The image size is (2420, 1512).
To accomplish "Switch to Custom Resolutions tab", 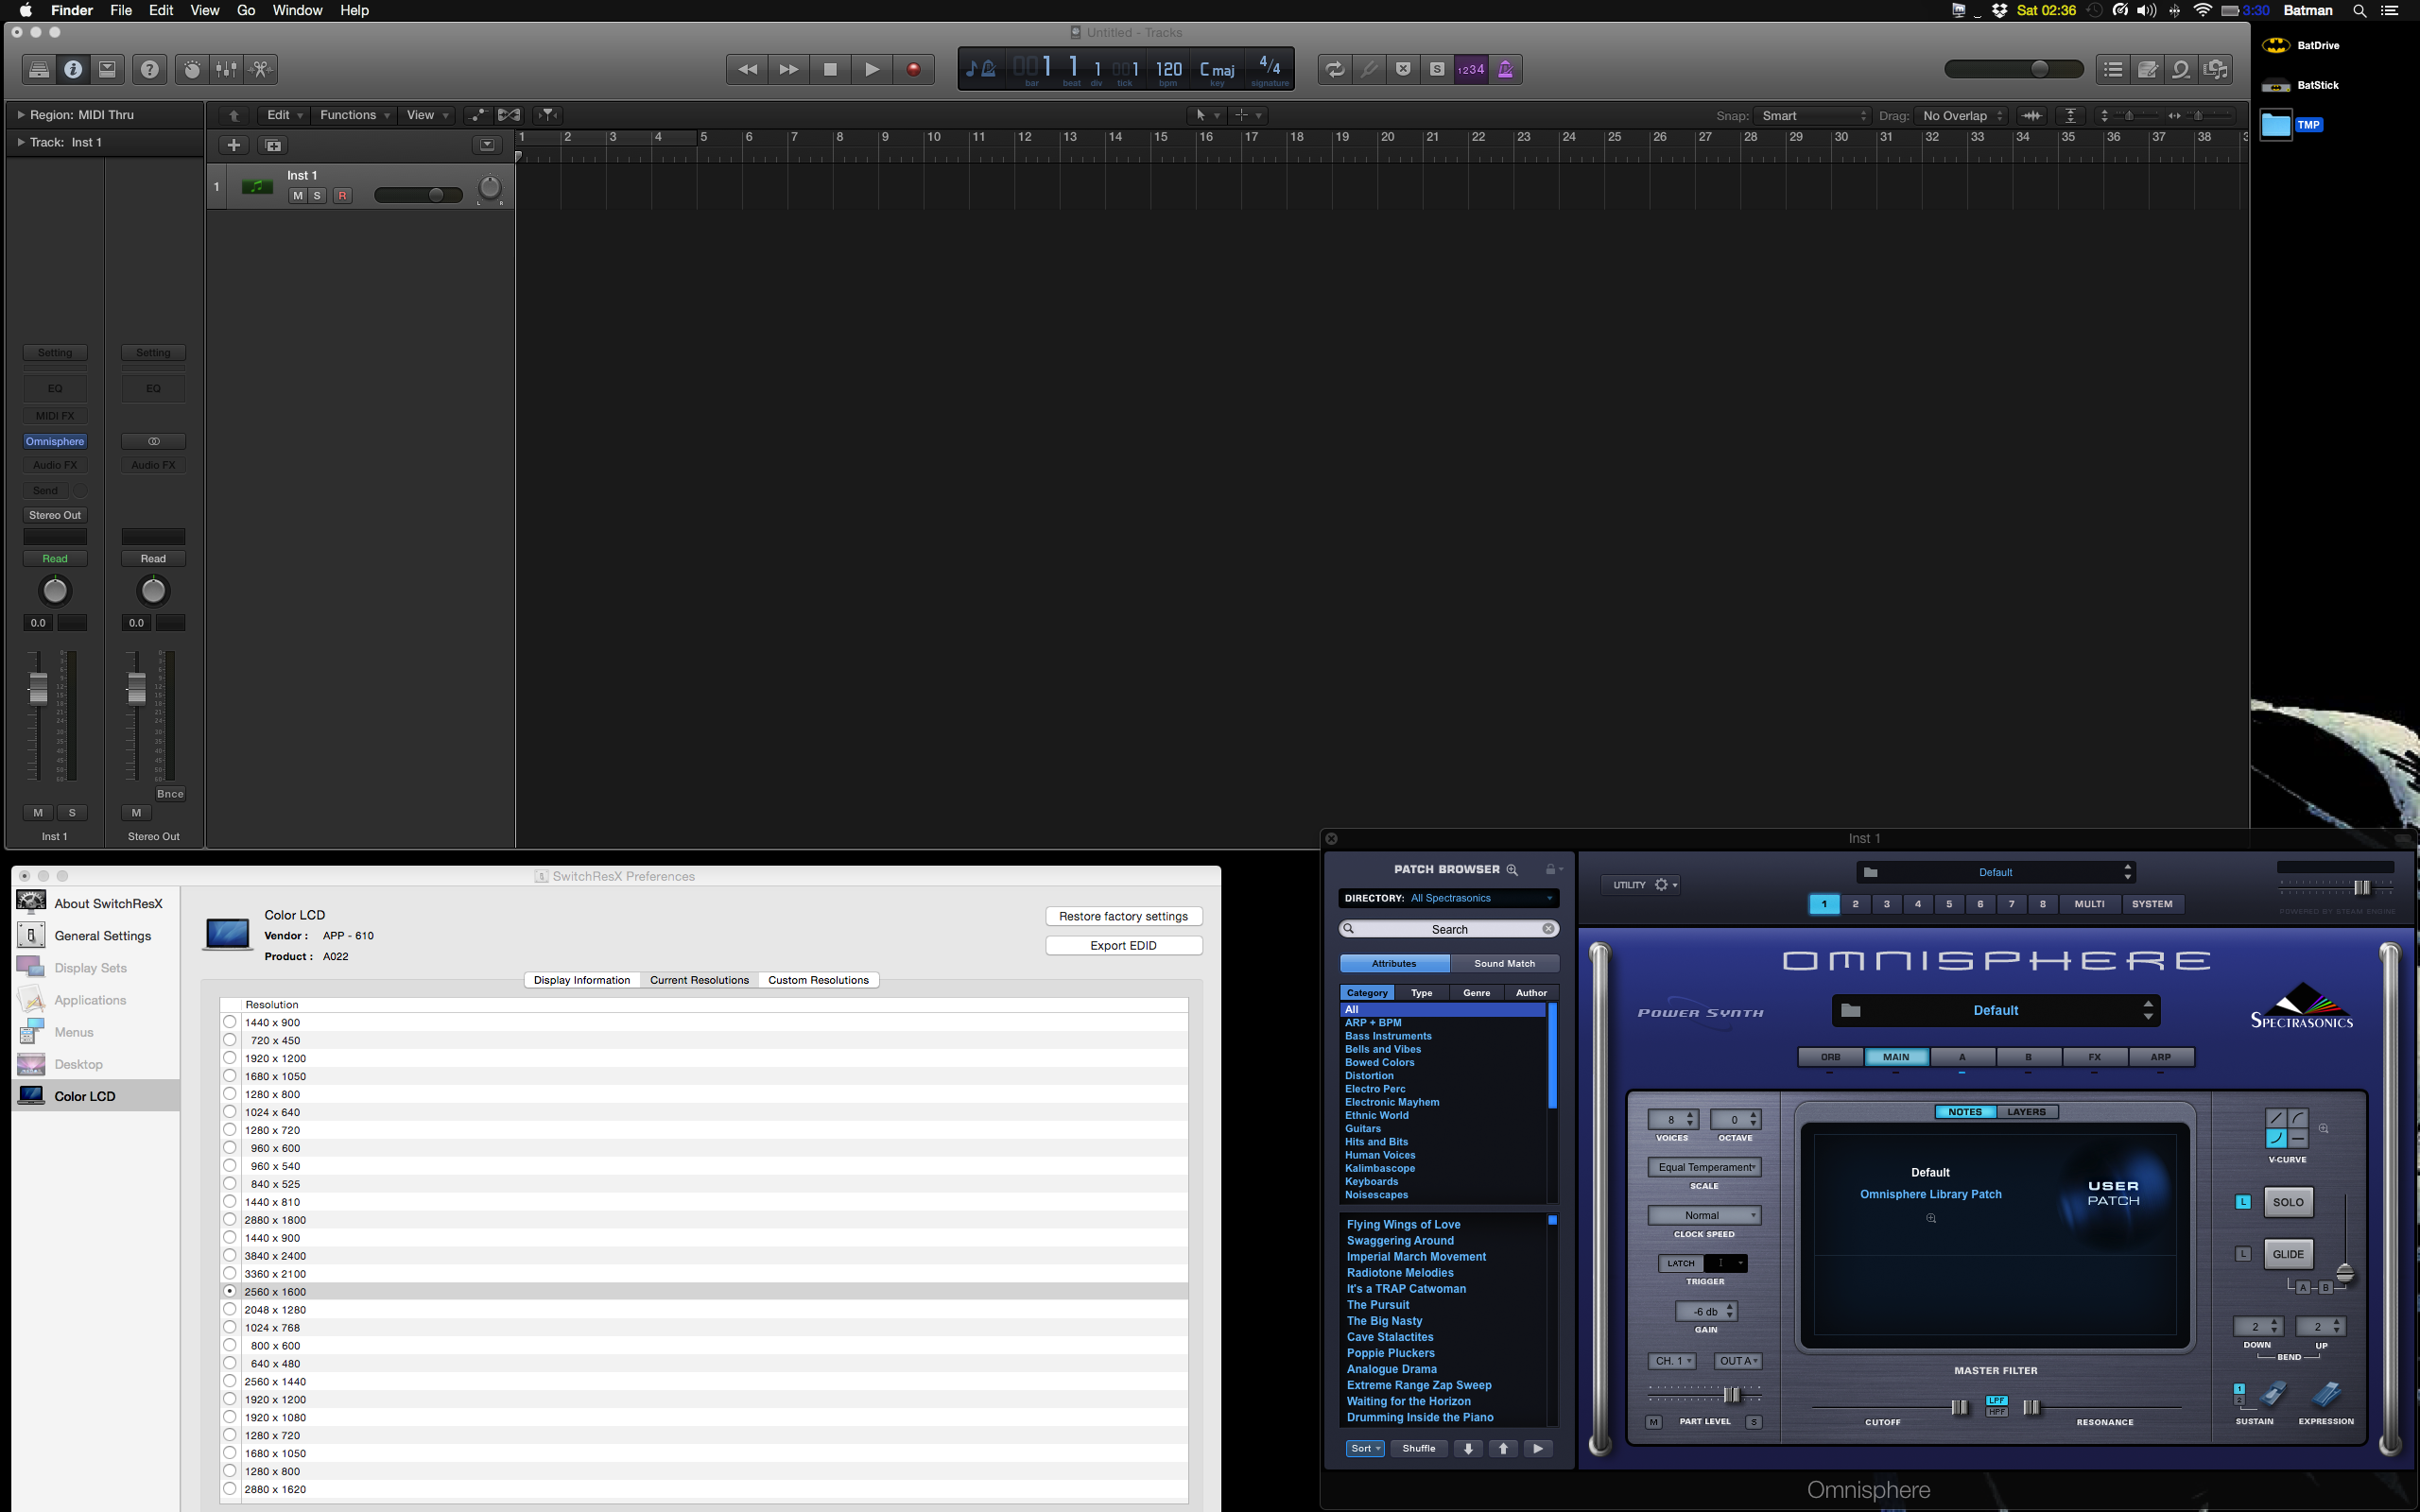I will pos(818,980).
